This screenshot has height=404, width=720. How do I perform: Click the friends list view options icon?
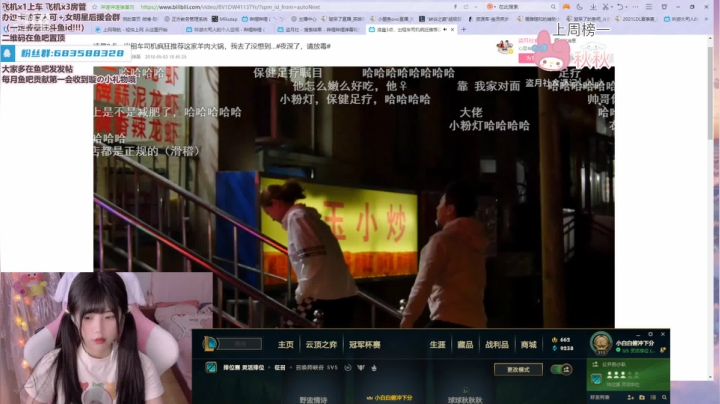click(x=653, y=397)
